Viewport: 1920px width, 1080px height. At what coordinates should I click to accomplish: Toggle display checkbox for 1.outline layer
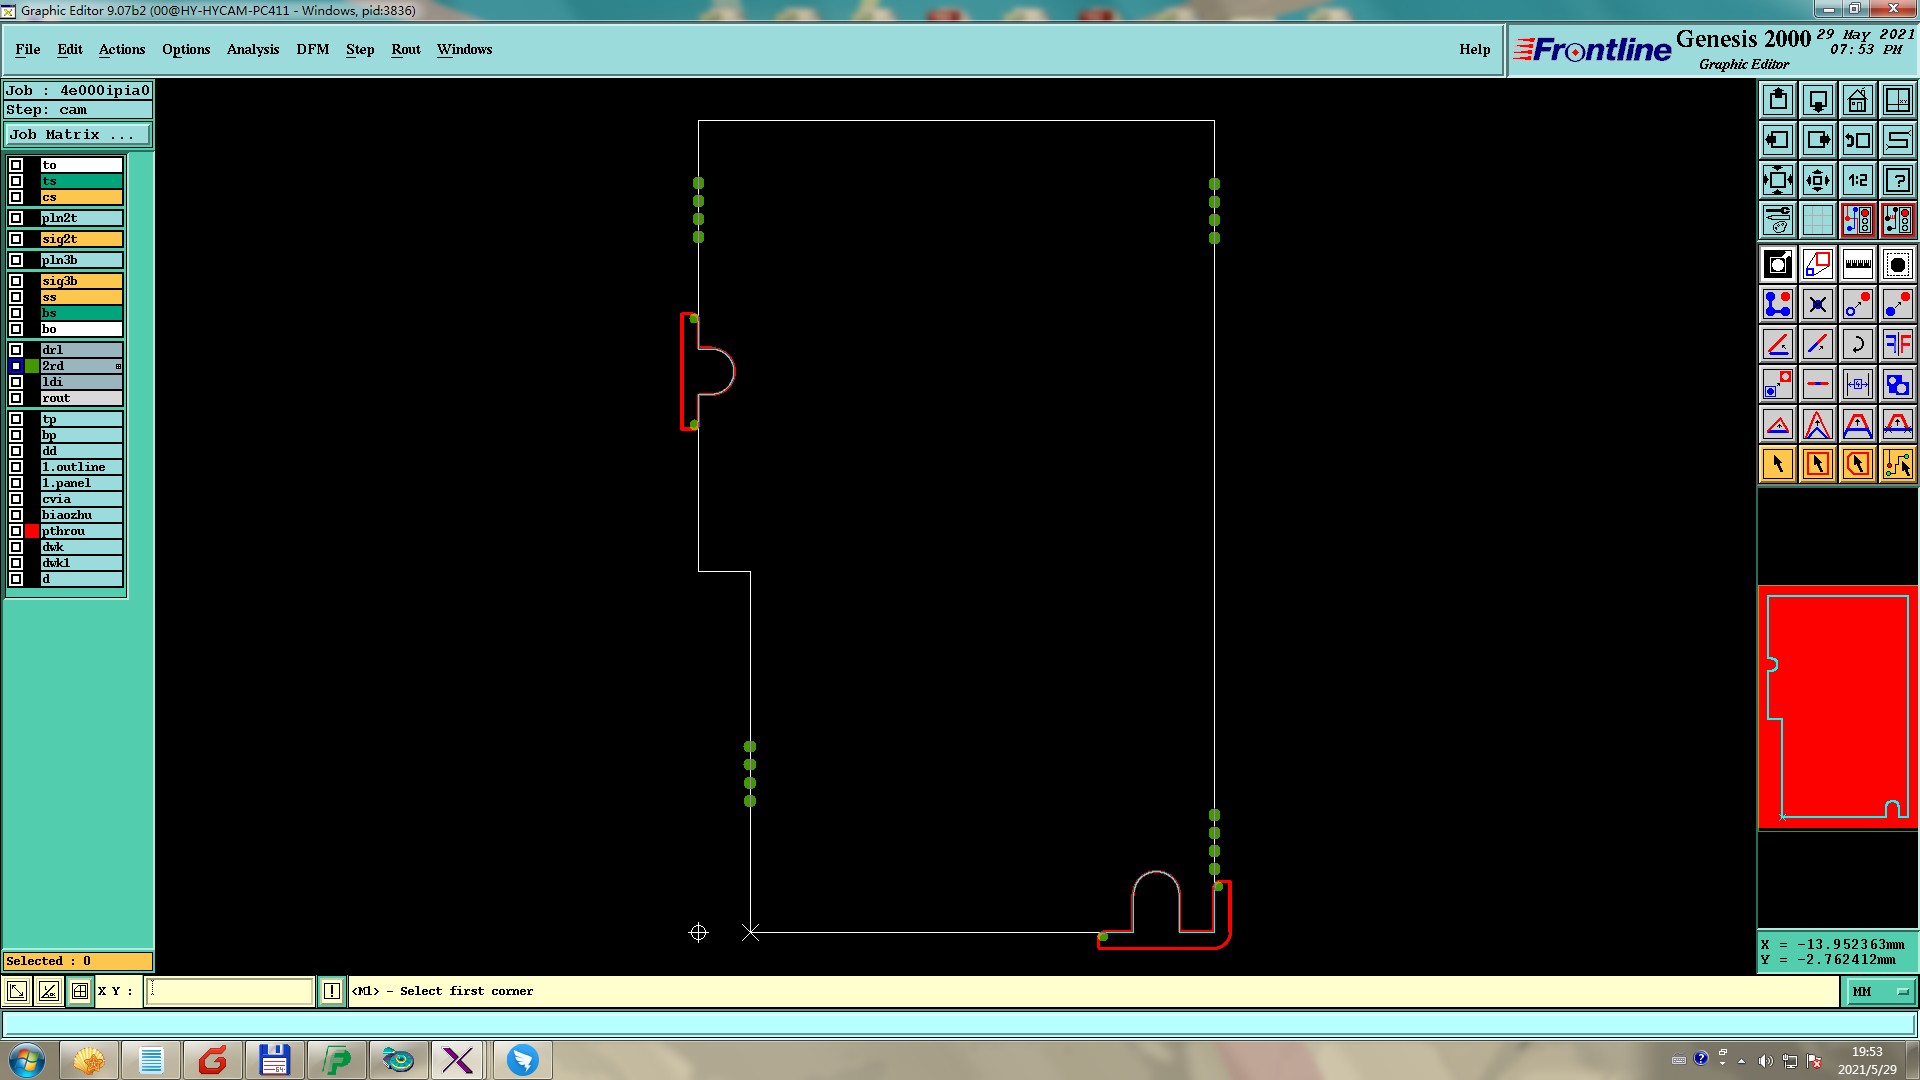pyautogui.click(x=16, y=467)
